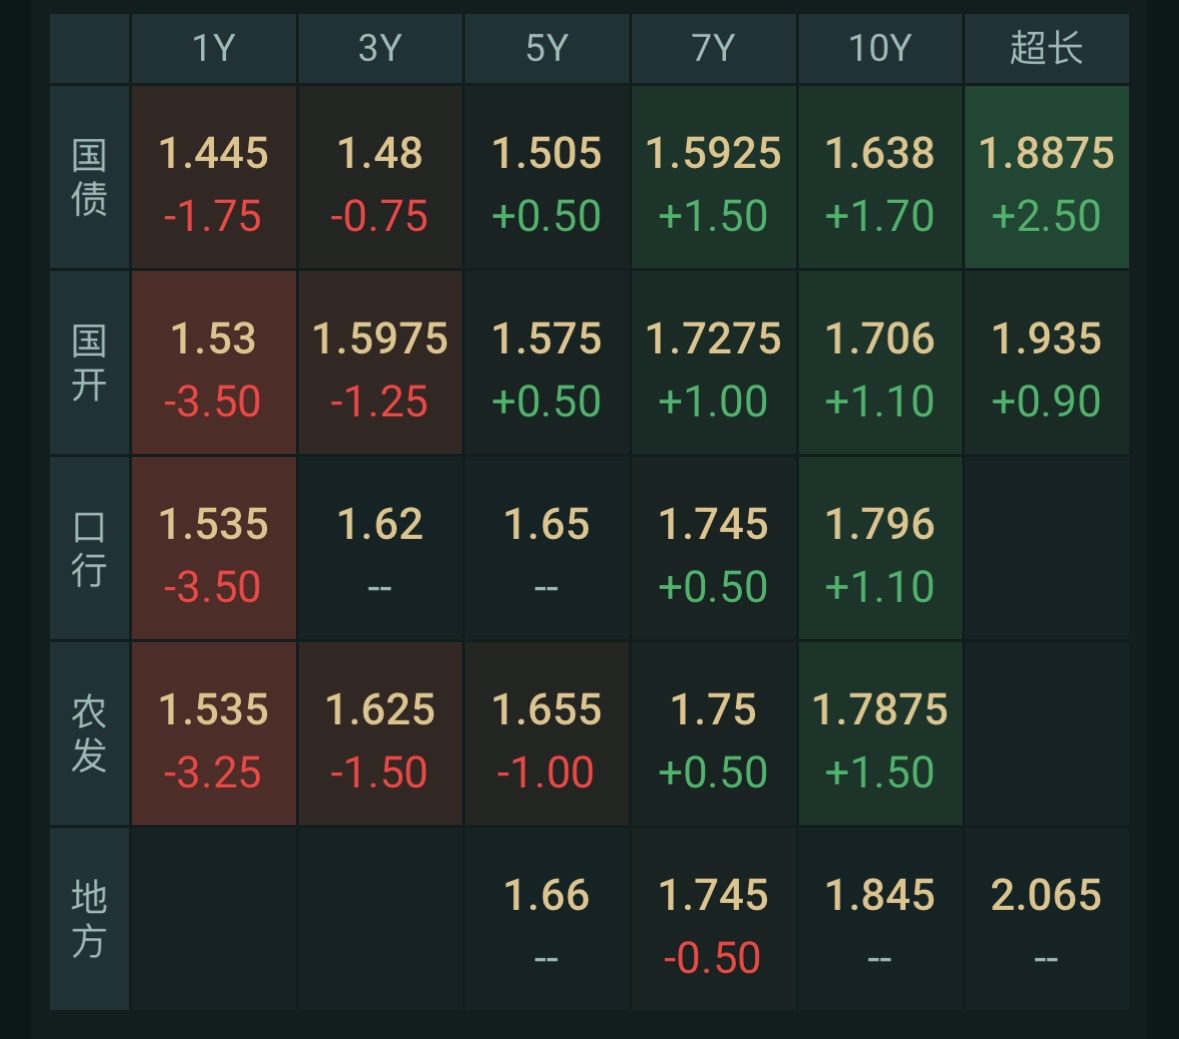
Task: Open the 农发 10Y cell showing 1.7875
Action: tap(880, 734)
